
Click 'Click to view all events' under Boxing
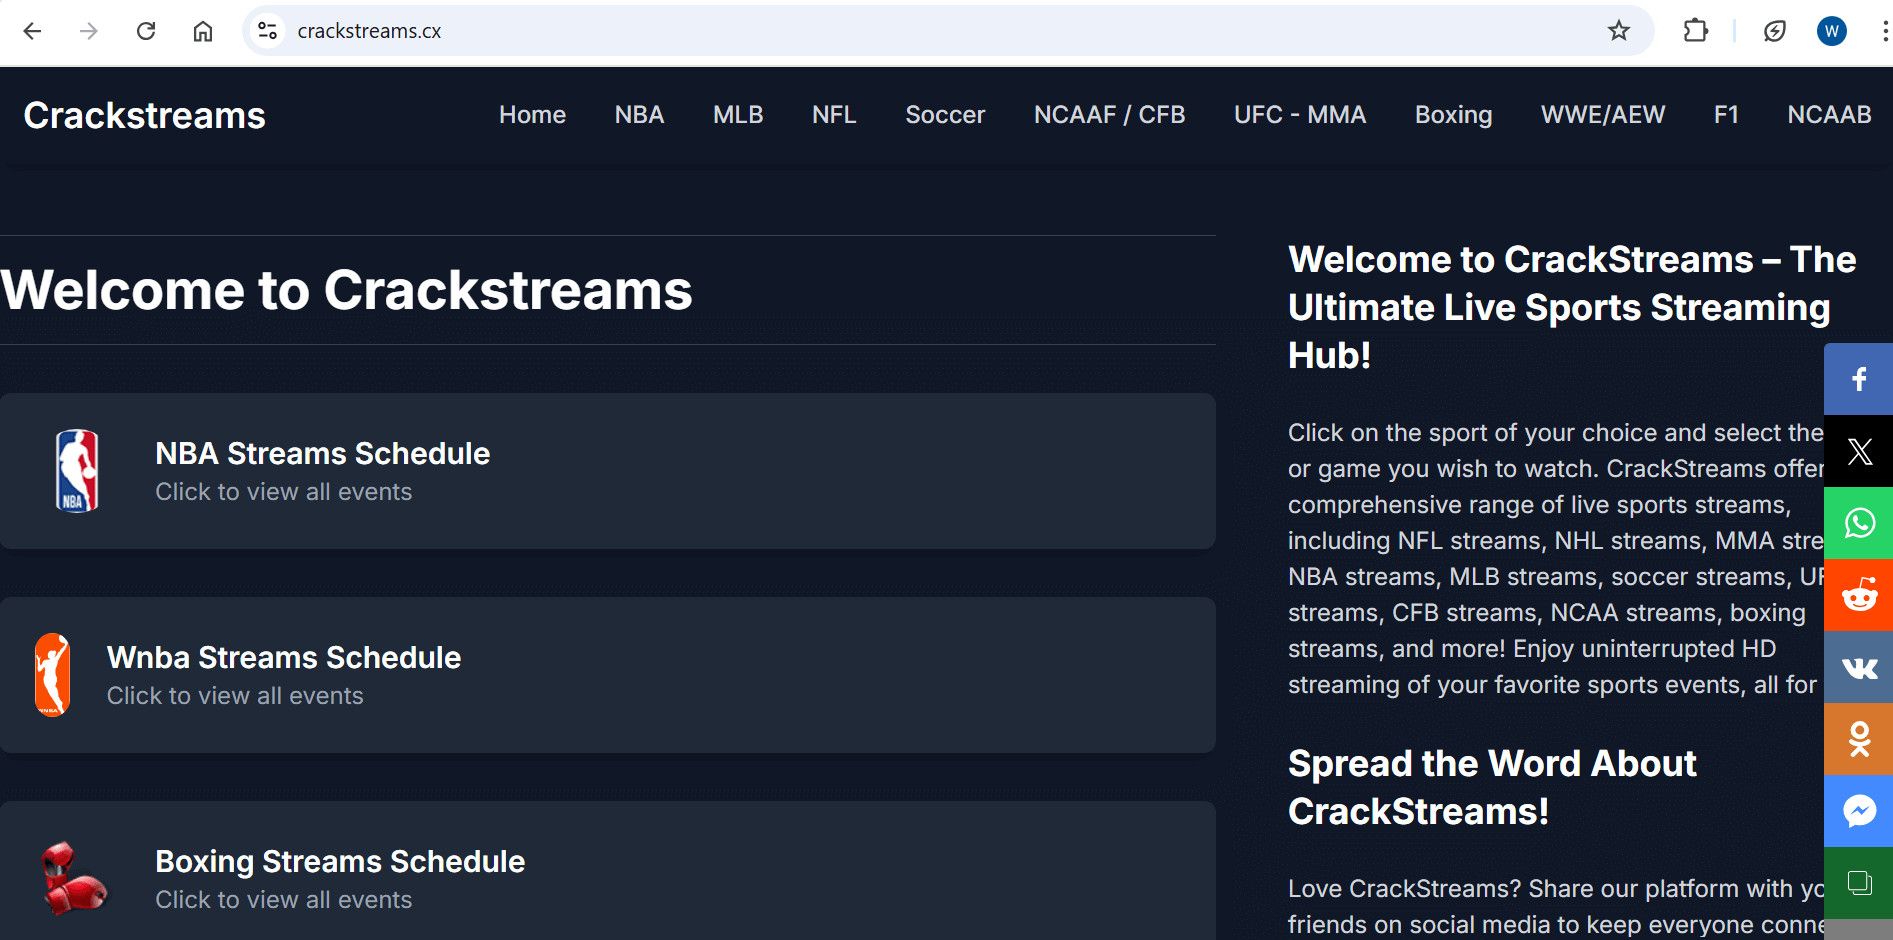point(284,900)
